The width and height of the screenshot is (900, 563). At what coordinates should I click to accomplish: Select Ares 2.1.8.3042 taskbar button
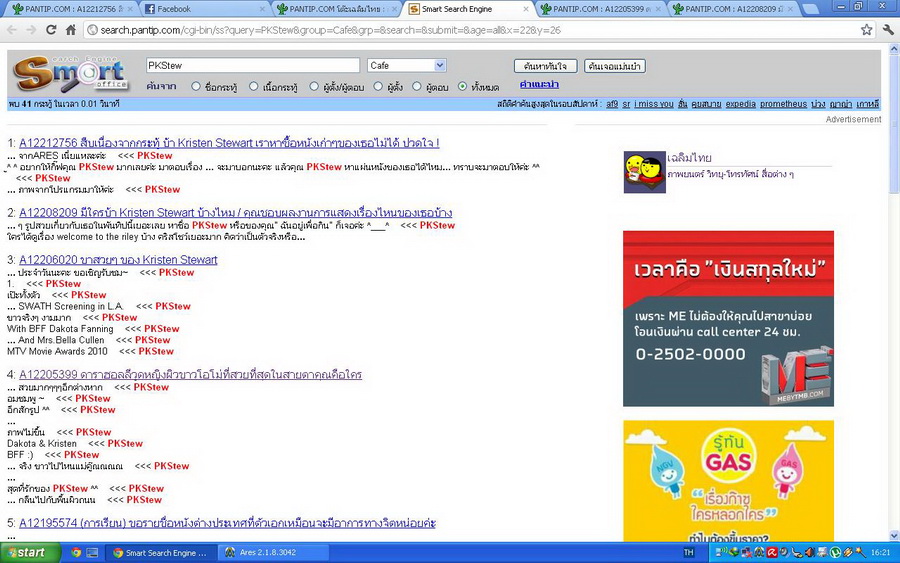pyautogui.click(x=273, y=553)
